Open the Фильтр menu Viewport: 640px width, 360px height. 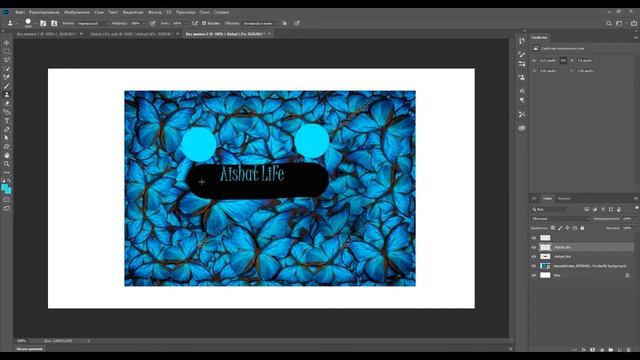(155, 12)
